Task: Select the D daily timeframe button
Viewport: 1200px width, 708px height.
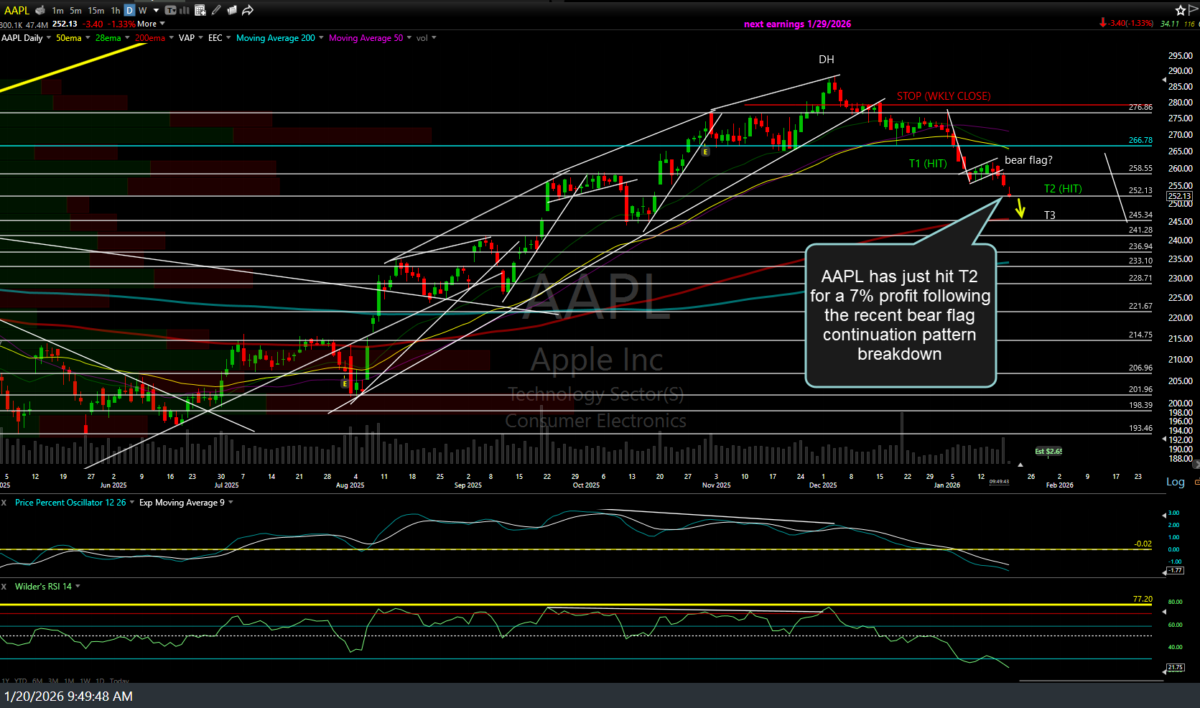Action: (x=129, y=10)
